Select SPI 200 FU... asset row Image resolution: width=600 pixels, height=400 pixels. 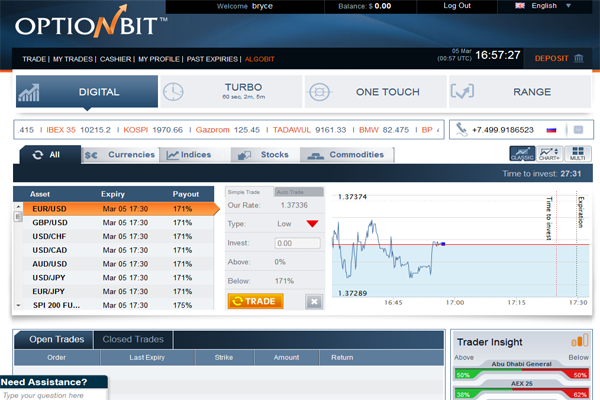[118, 305]
